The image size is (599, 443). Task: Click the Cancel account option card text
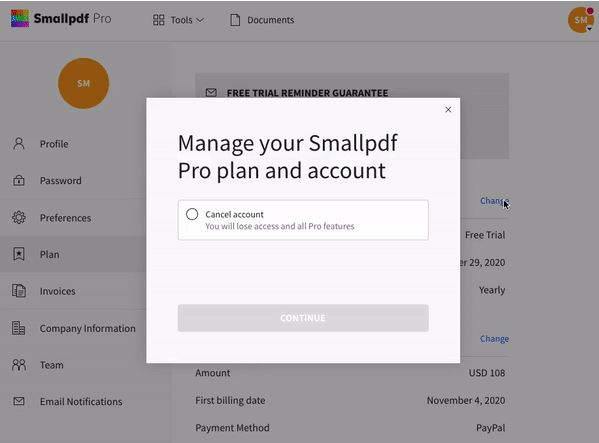(280, 220)
